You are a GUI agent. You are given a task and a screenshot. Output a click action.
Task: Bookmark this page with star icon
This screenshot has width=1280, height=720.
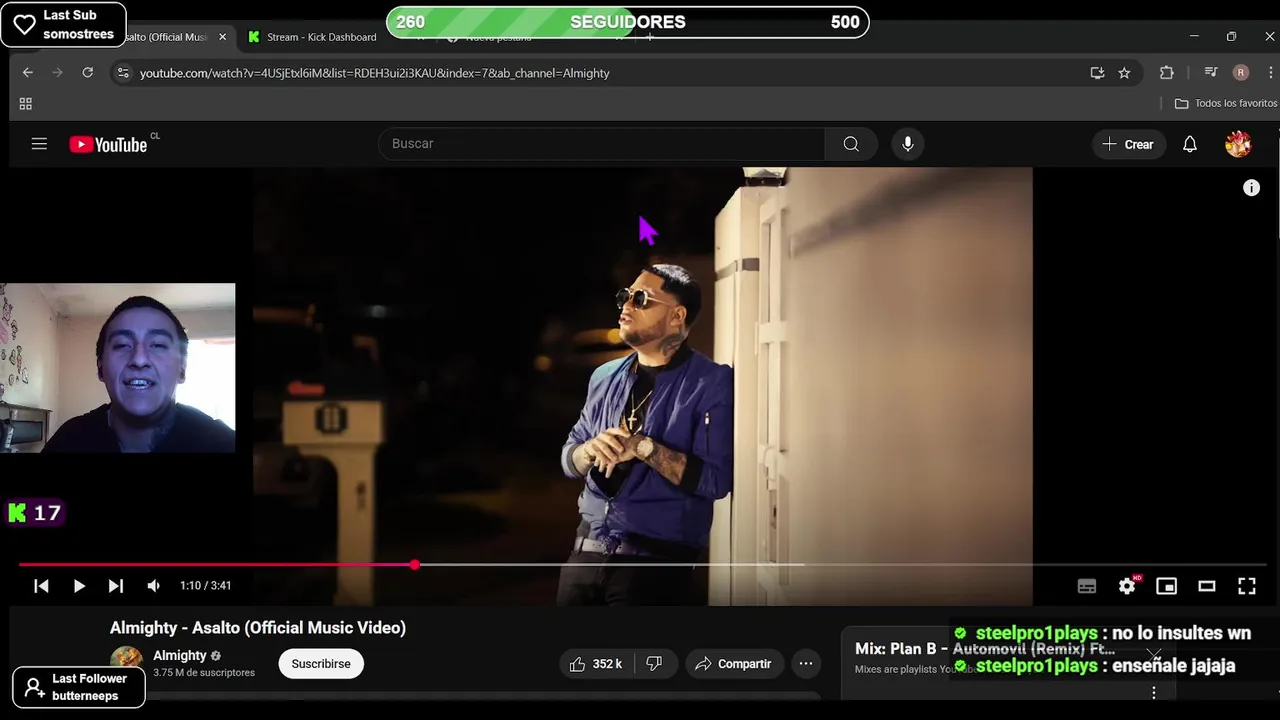click(1124, 73)
